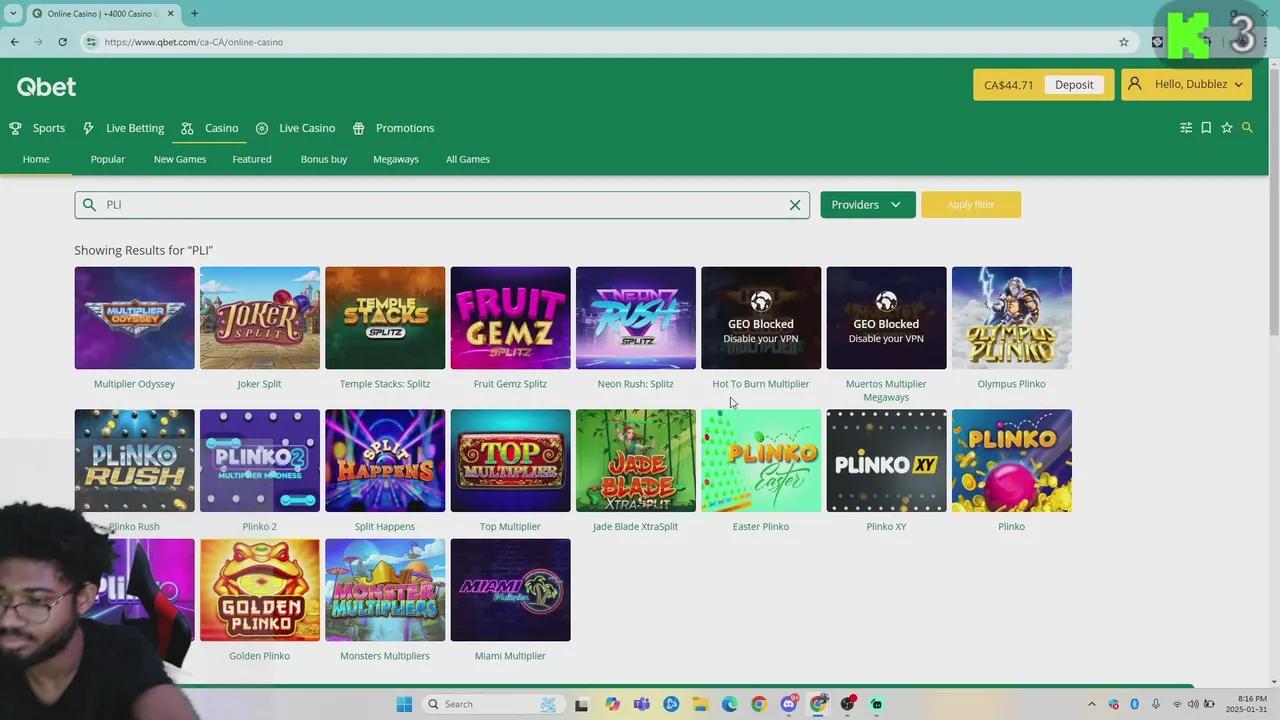
Task: Open the Plinko 2 game thumbnail
Action: click(260, 460)
